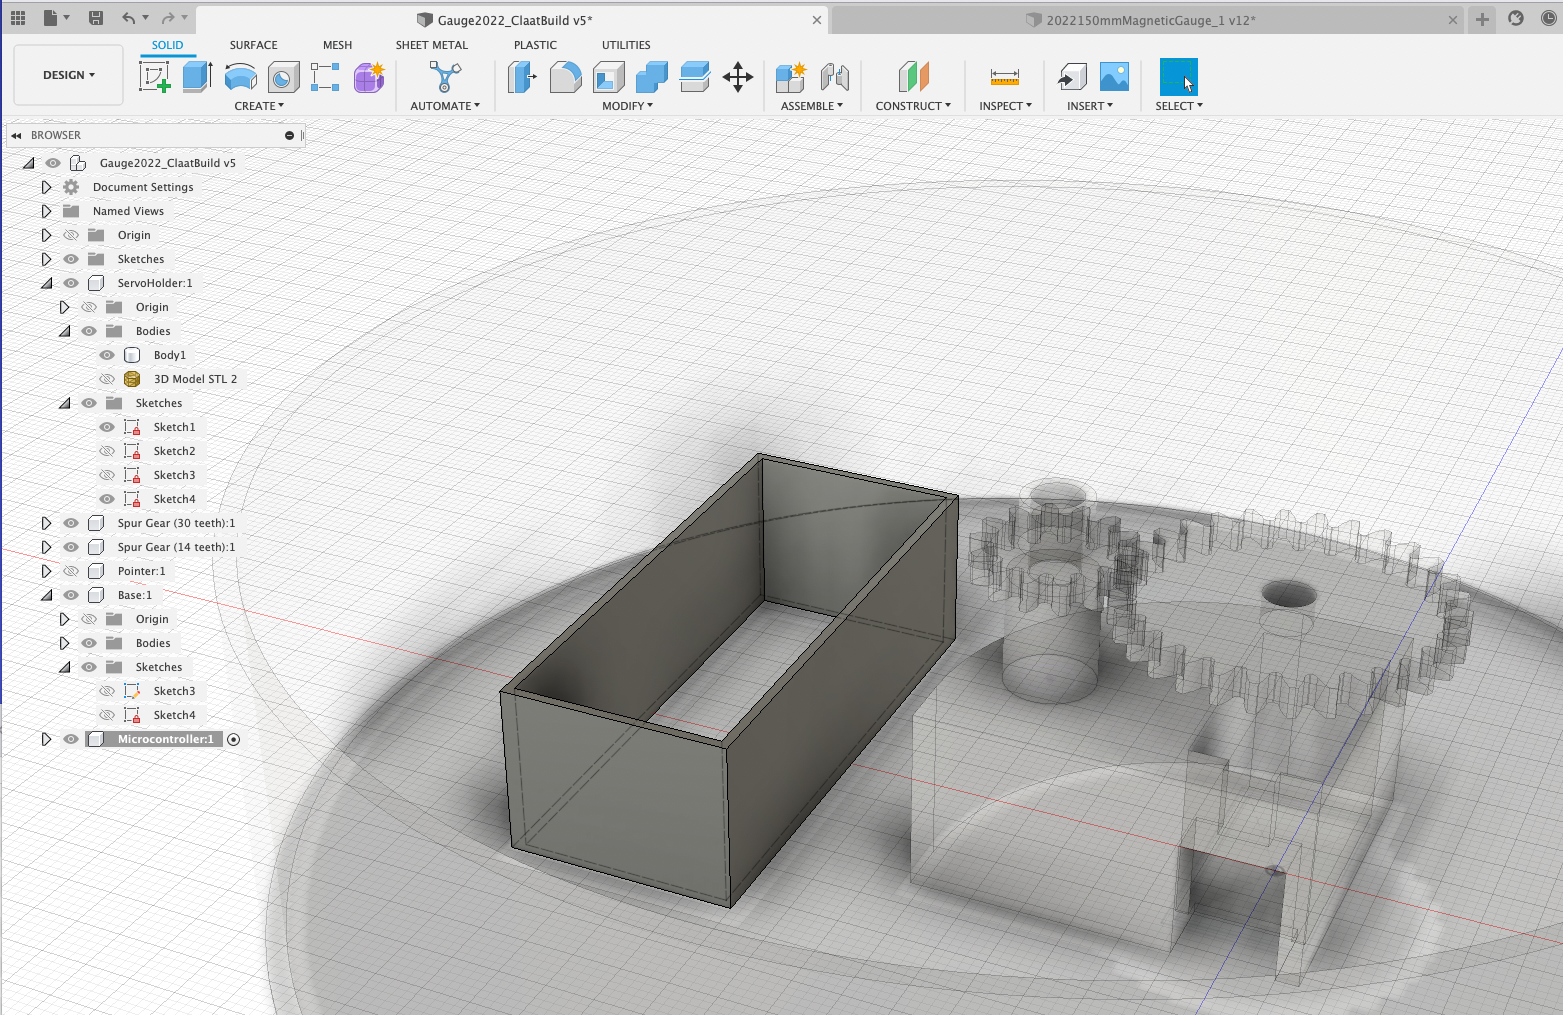Switch to the UTILITIES tab
Screen dimensions: 1563x1015
coord(626,45)
